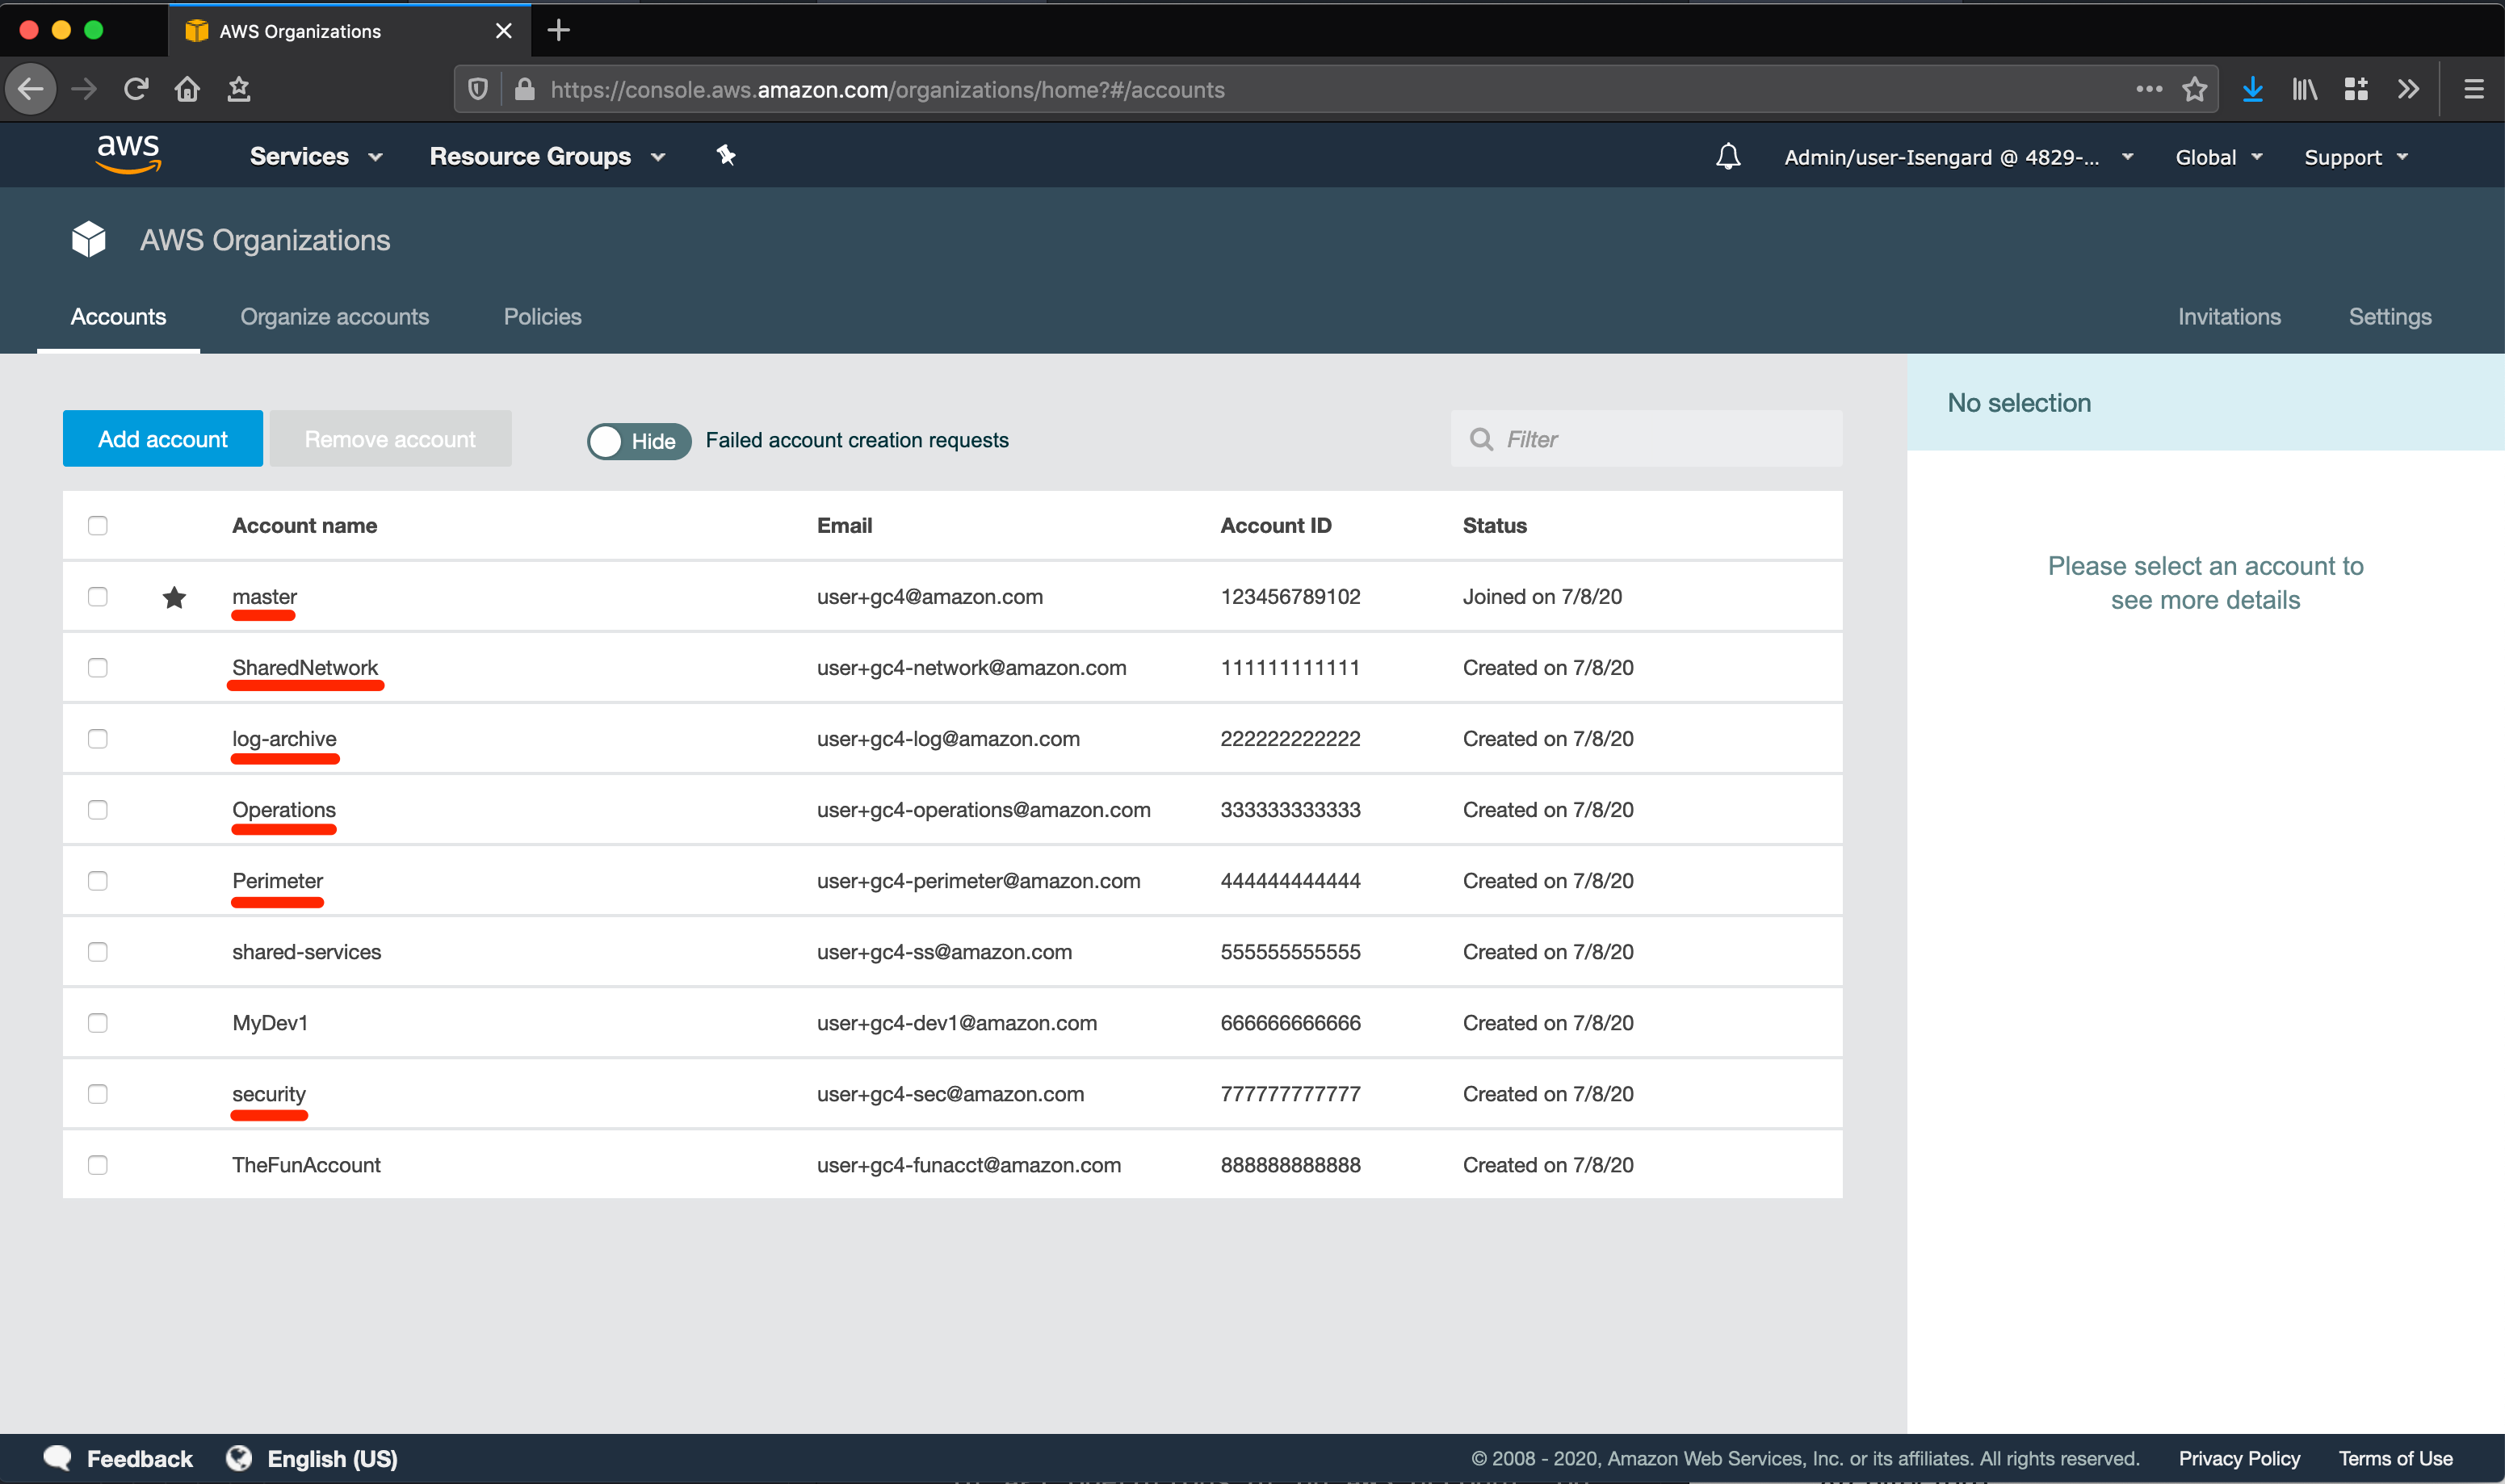The image size is (2505, 1484).
Task: Toggle the select-all accounts checkbox
Action: [97, 525]
